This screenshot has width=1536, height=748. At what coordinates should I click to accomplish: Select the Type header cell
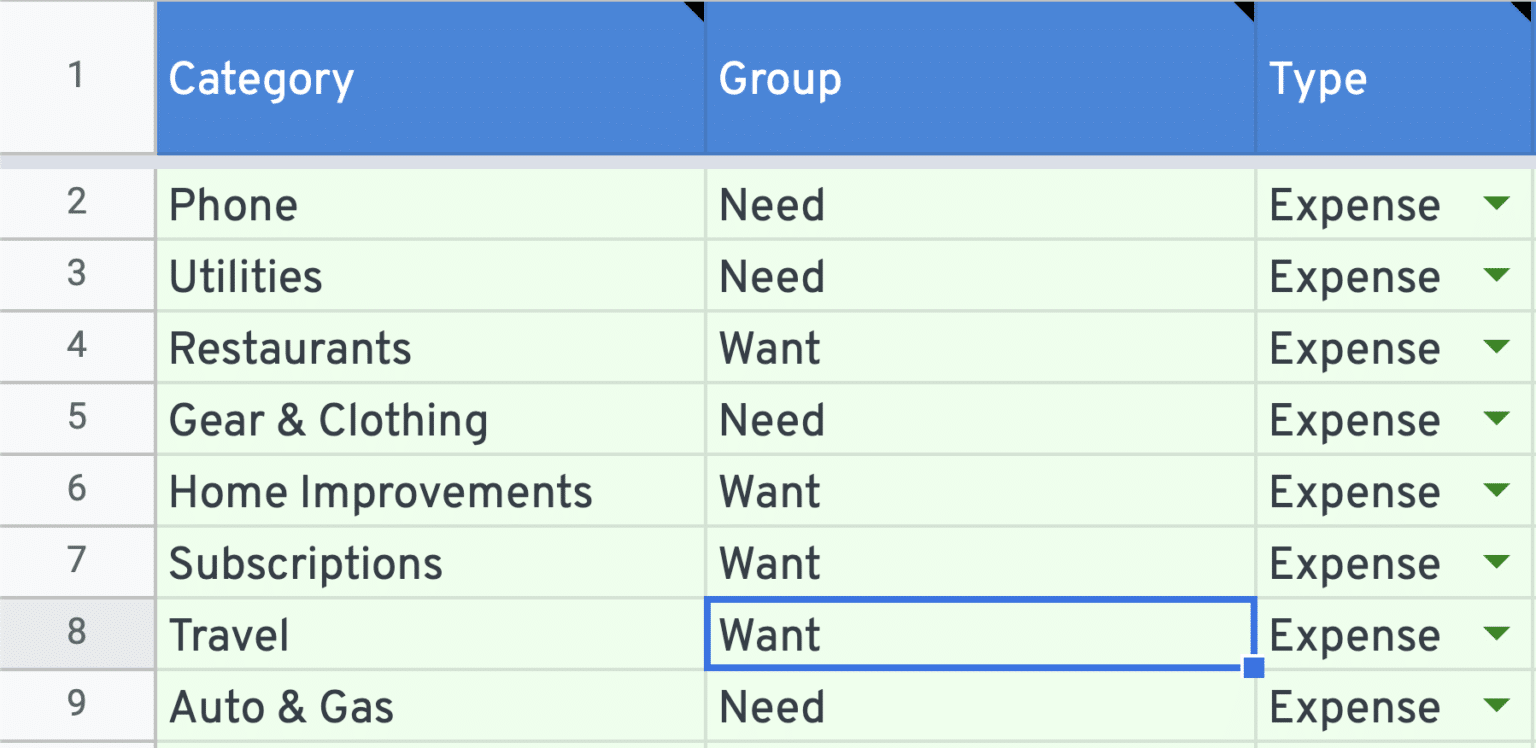click(x=1396, y=78)
